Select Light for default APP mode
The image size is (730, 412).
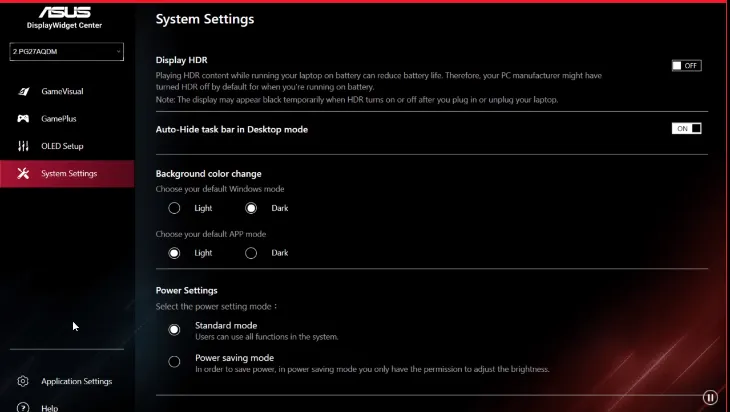[174, 253]
